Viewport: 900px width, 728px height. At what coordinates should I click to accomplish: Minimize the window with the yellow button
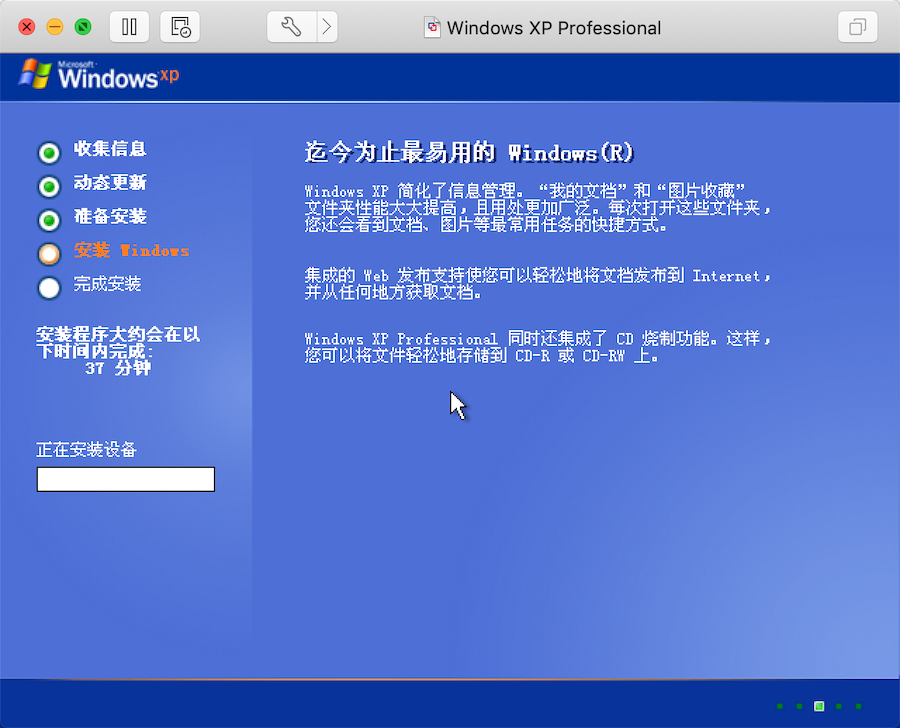(x=54, y=27)
